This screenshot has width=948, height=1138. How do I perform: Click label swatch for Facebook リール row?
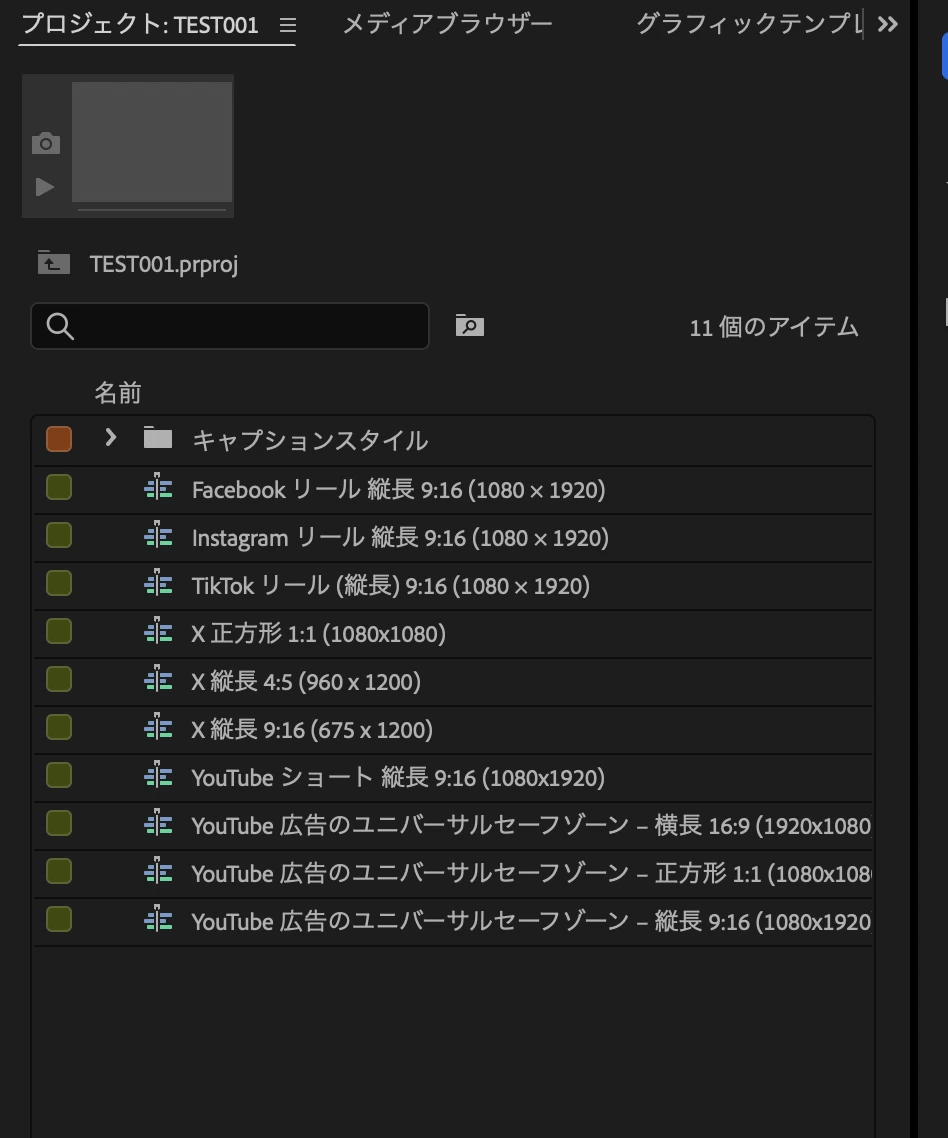coord(59,488)
